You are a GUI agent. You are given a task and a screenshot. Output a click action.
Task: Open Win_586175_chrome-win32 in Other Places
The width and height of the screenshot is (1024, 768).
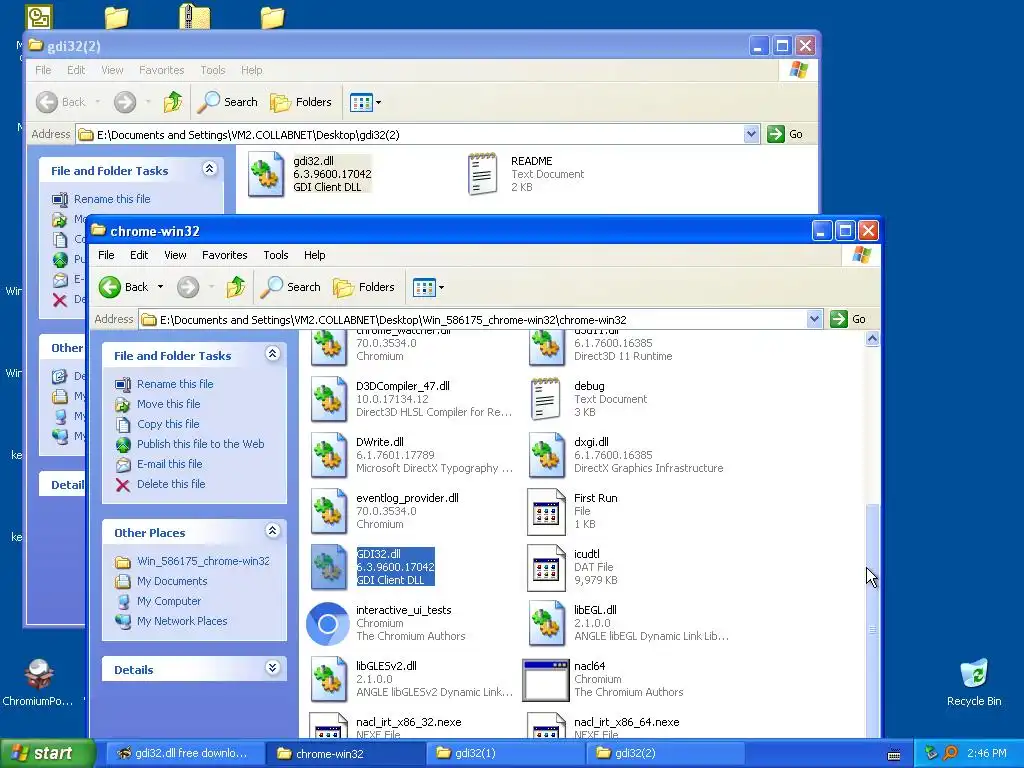tap(203, 561)
